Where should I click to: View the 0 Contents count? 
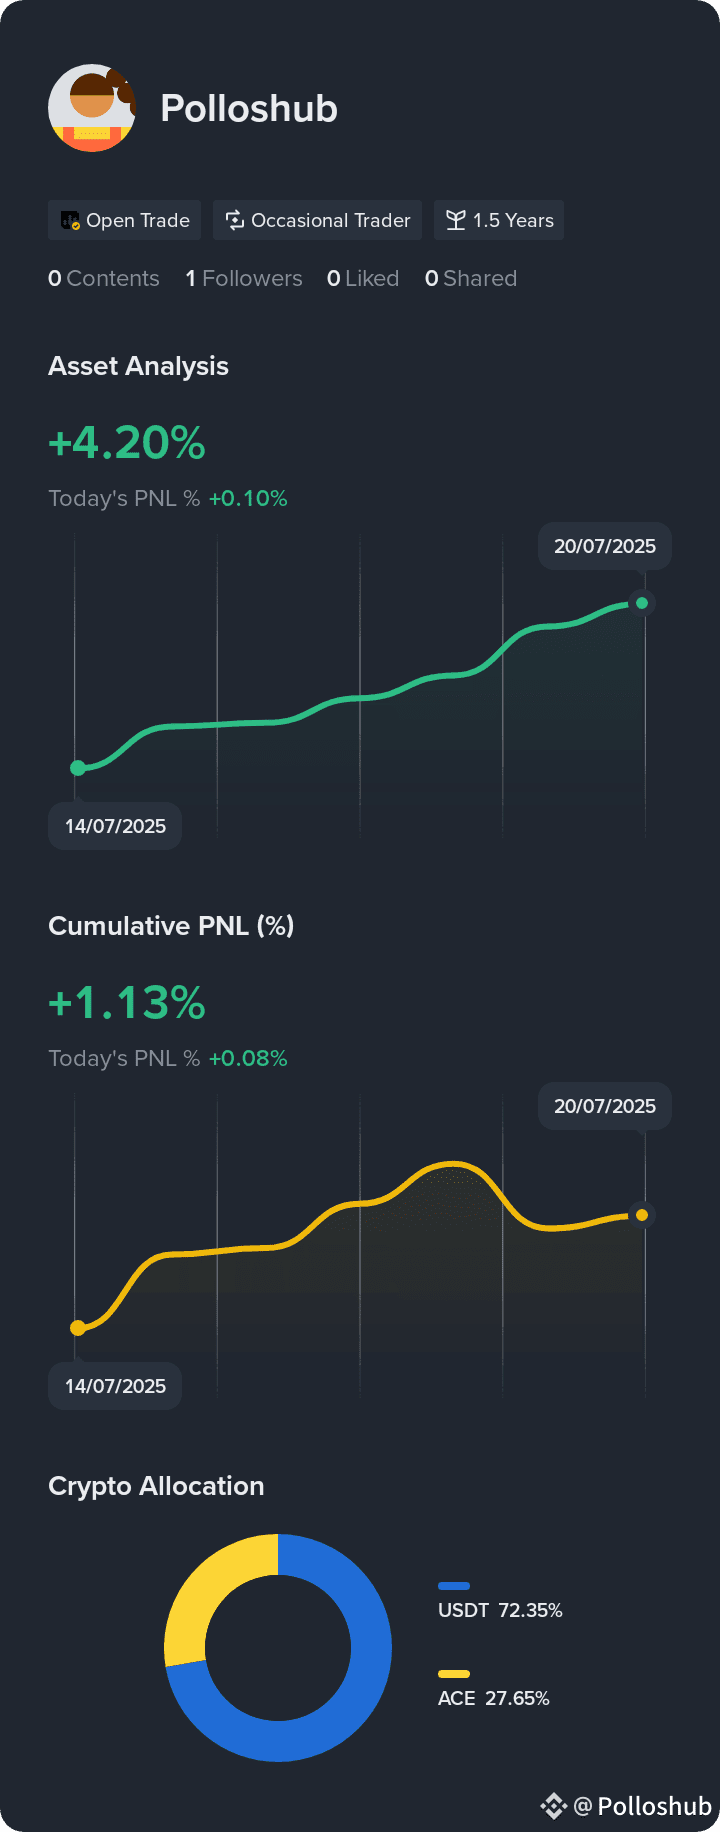click(104, 278)
